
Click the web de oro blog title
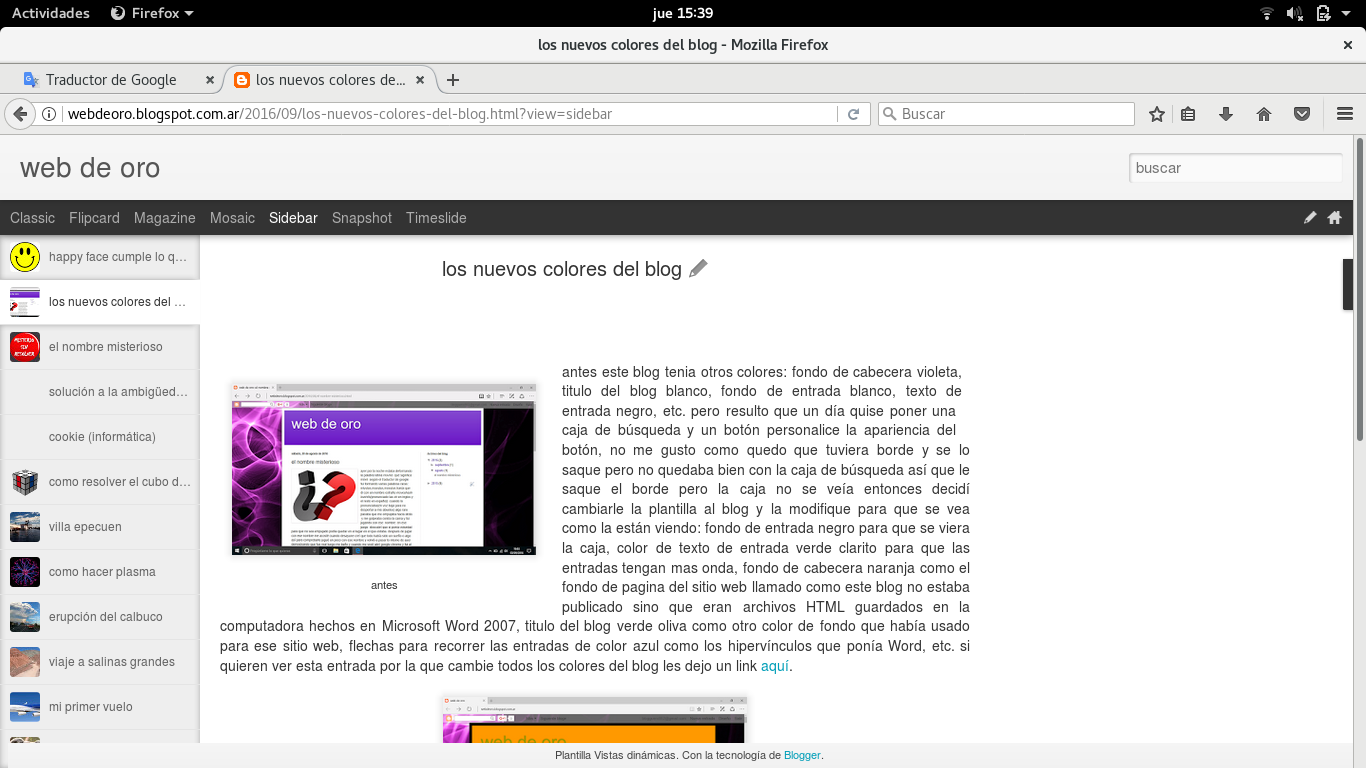pos(90,168)
